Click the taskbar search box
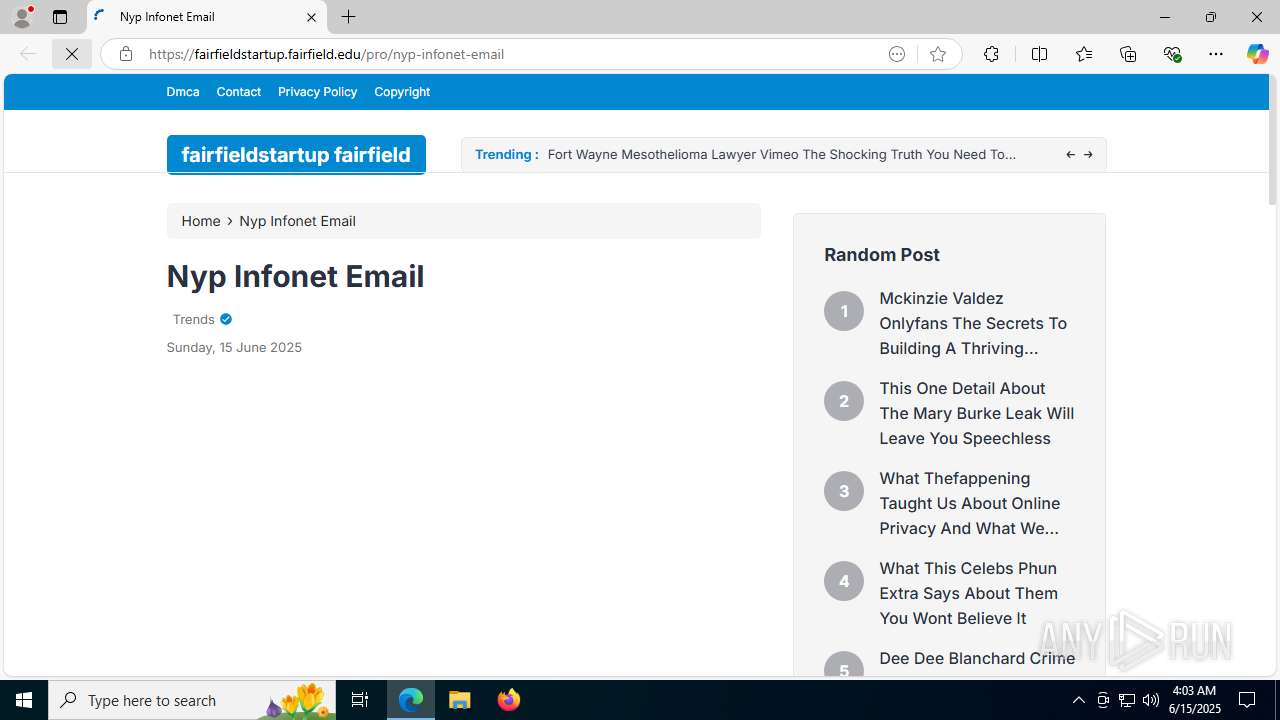 click(x=192, y=700)
